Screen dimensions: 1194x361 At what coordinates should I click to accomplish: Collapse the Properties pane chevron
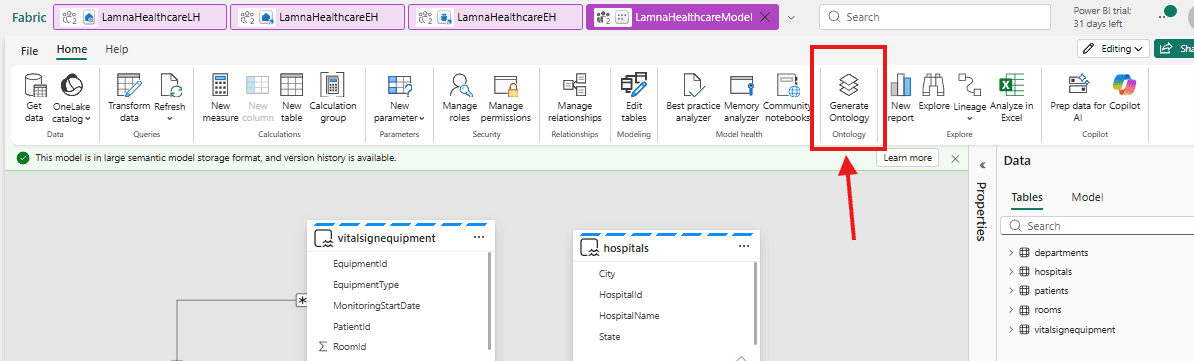tap(981, 164)
